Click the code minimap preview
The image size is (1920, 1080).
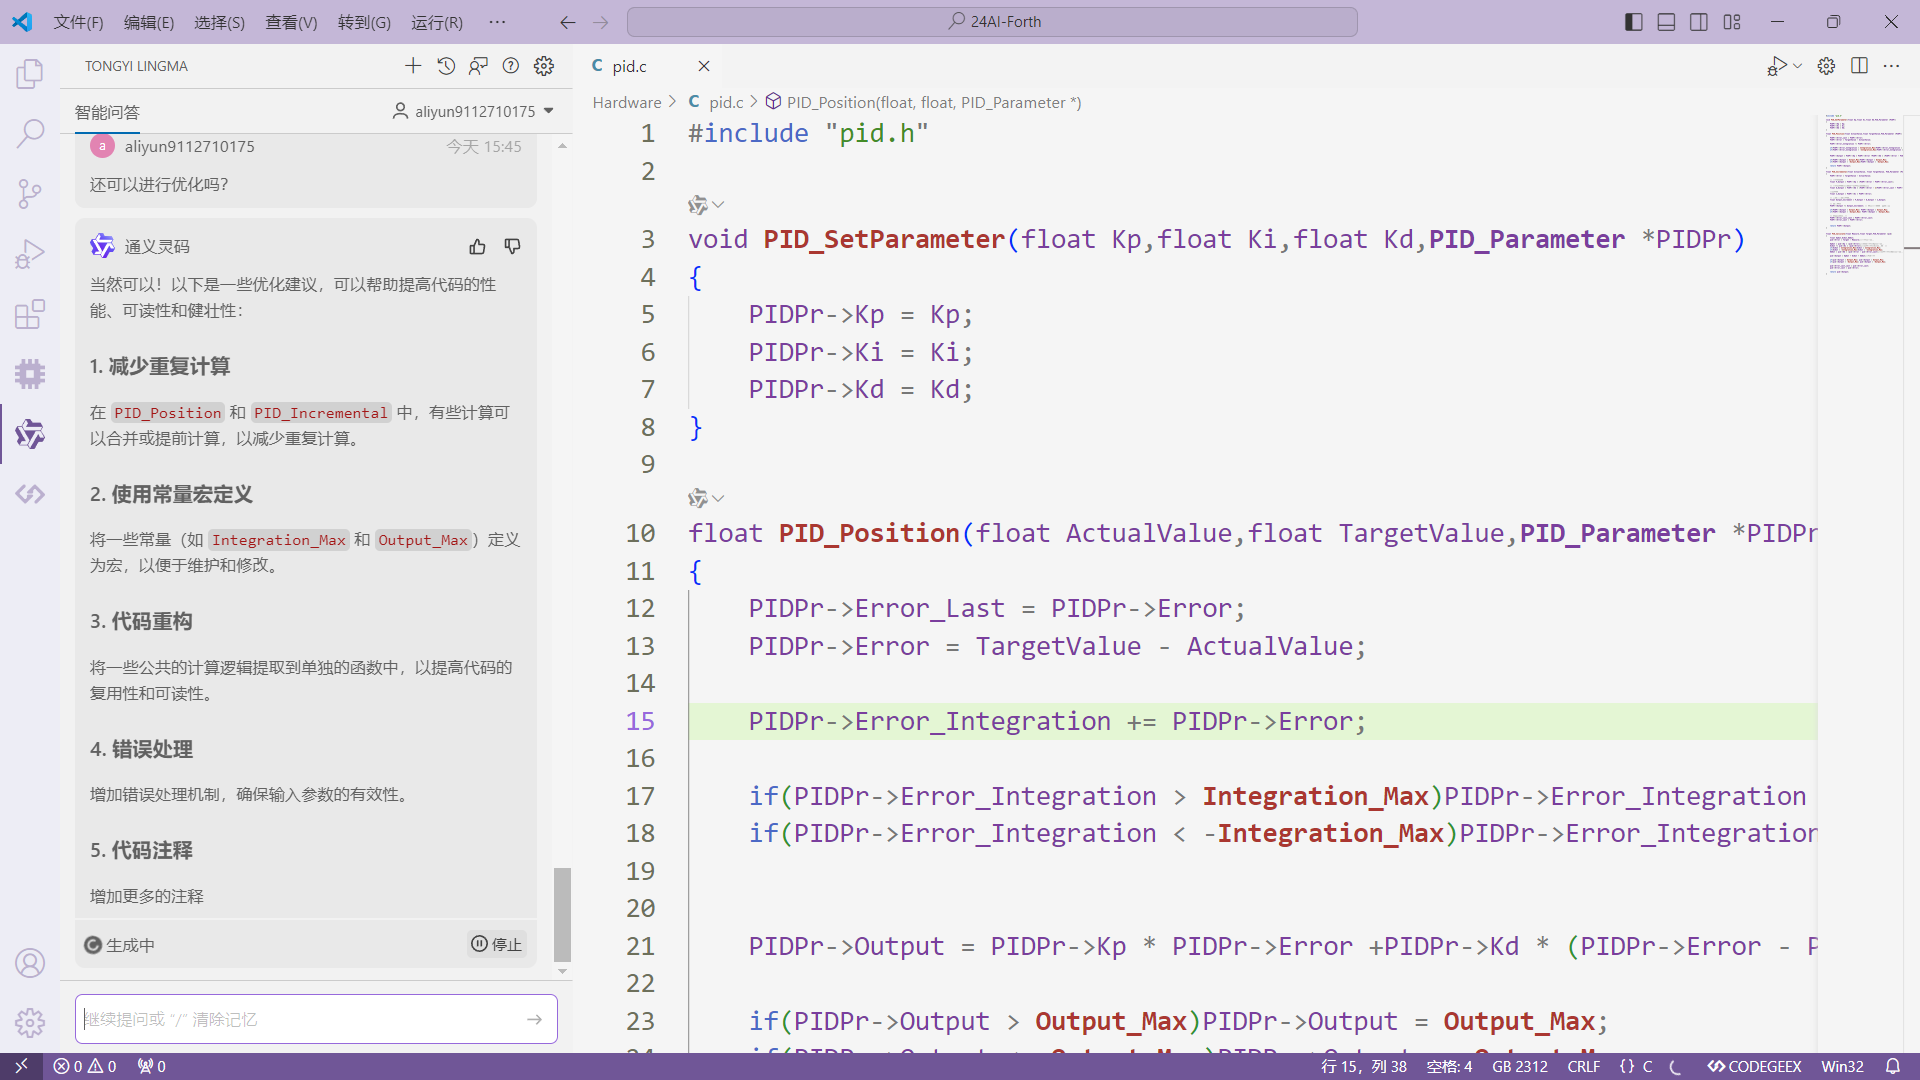click(x=1866, y=195)
